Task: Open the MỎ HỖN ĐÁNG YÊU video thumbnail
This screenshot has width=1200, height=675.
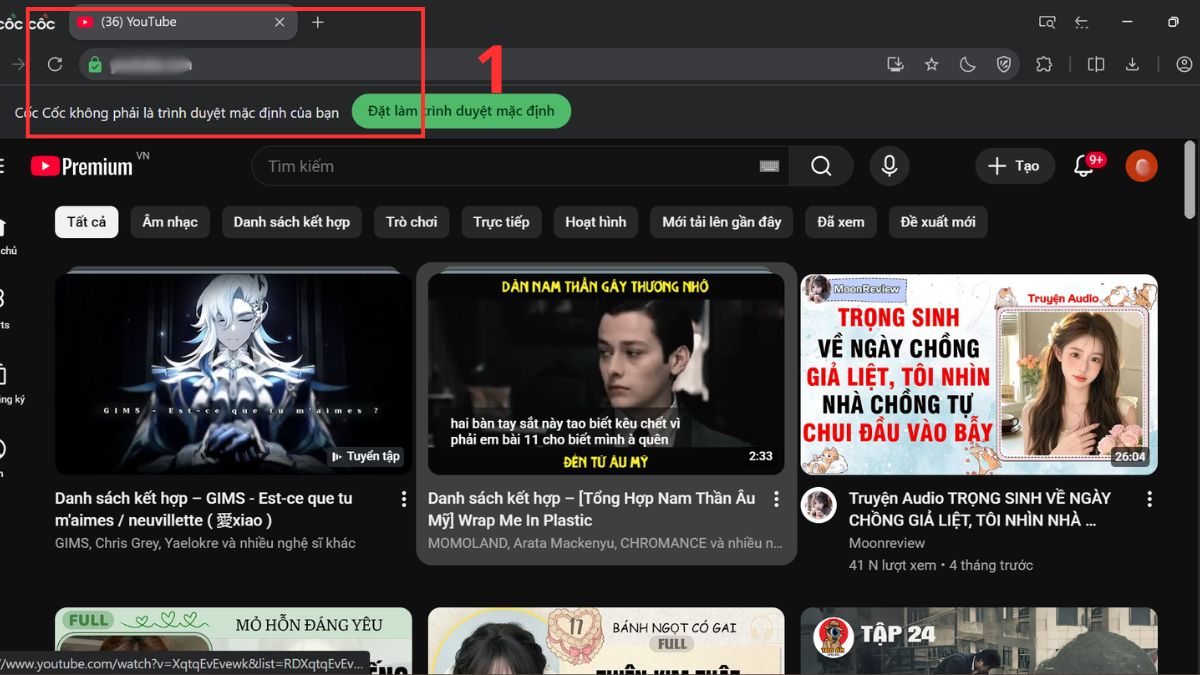Action: [233, 641]
